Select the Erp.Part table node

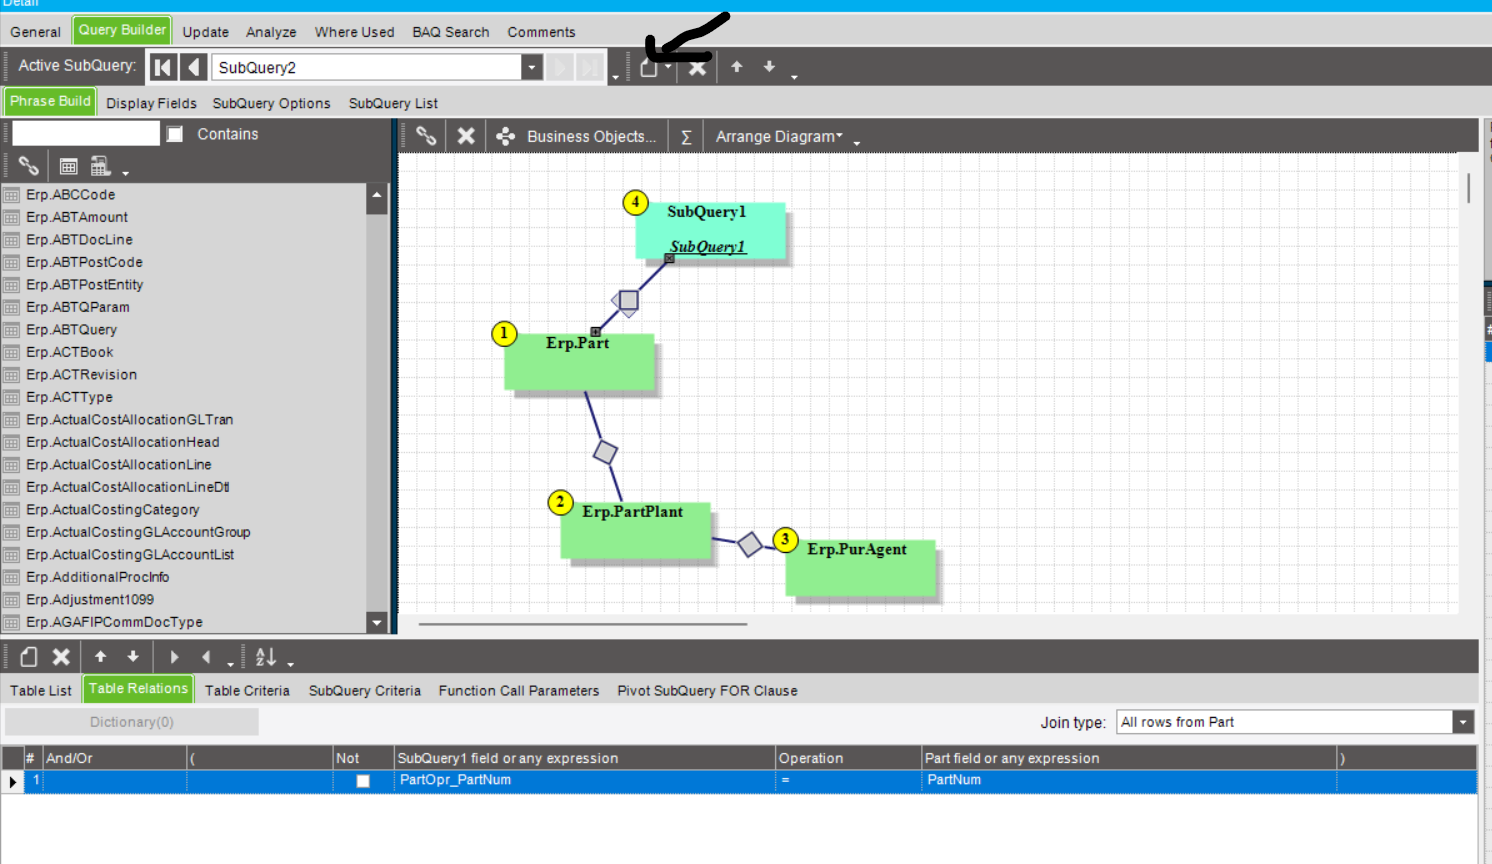(579, 362)
